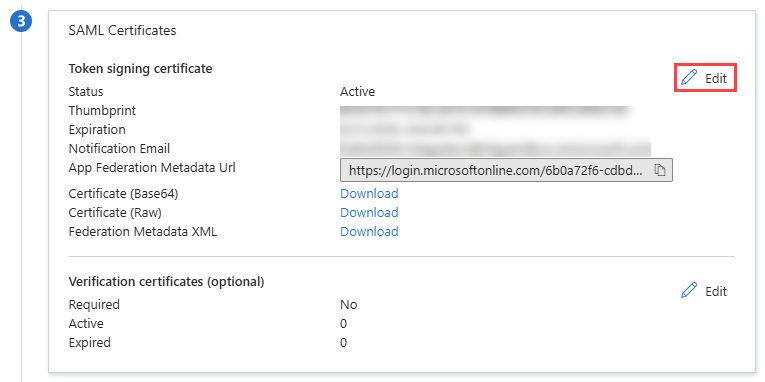The width and height of the screenshot is (765, 382).
Task: Click the Verification certificates (optional) heading
Action: [166, 281]
